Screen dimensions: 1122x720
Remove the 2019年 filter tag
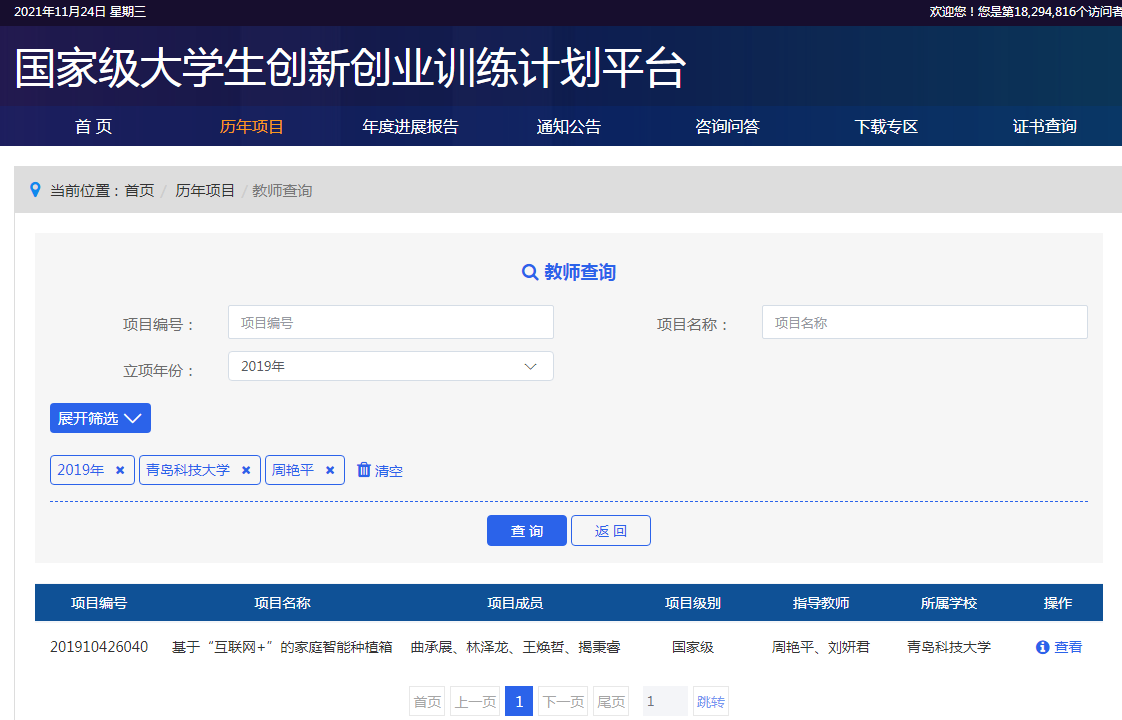click(120, 470)
